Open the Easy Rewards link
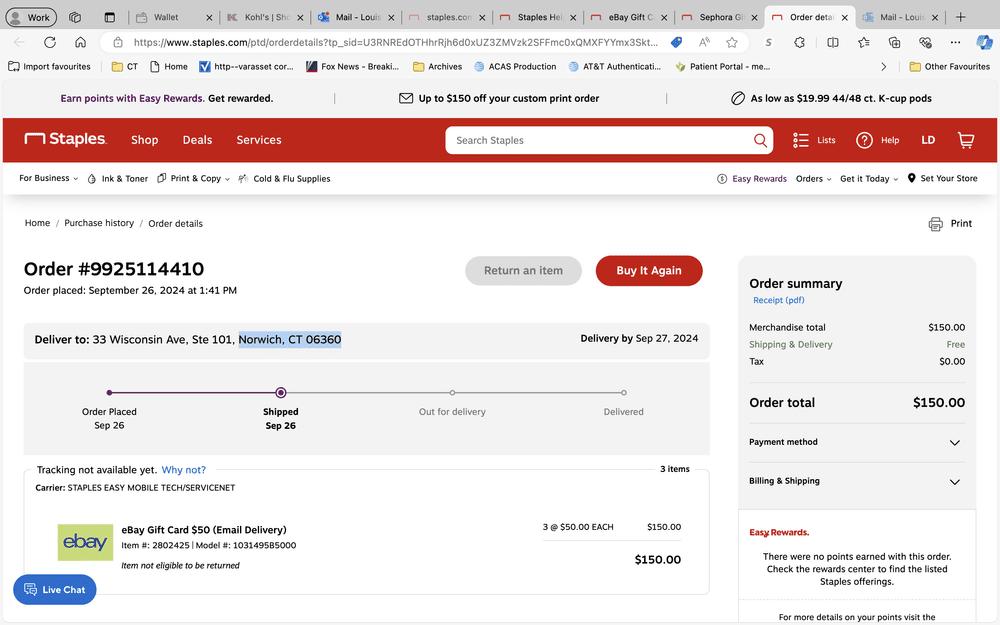This screenshot has width=1000, height=625. point(752,179)
